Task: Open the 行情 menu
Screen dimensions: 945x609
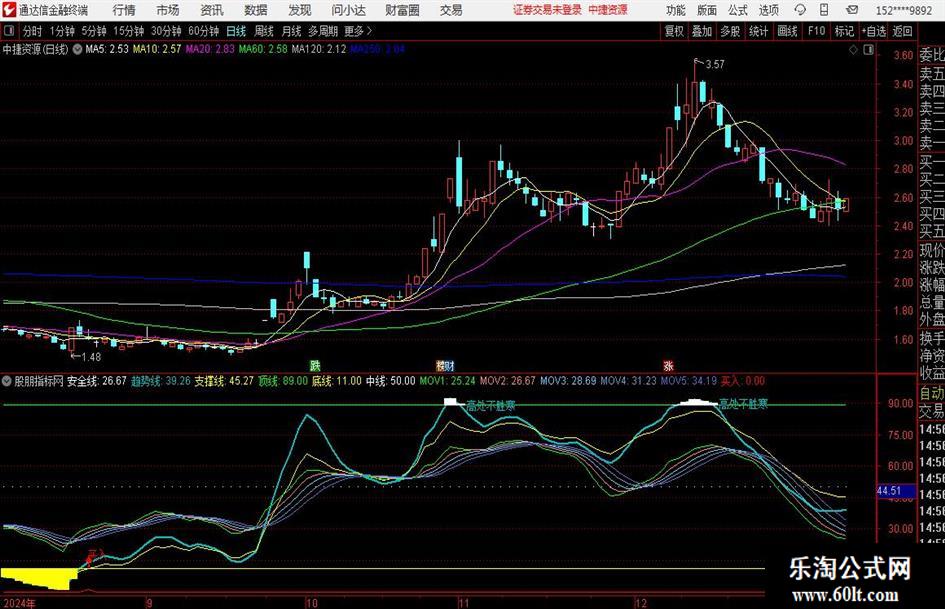Action: click(124, 10)
